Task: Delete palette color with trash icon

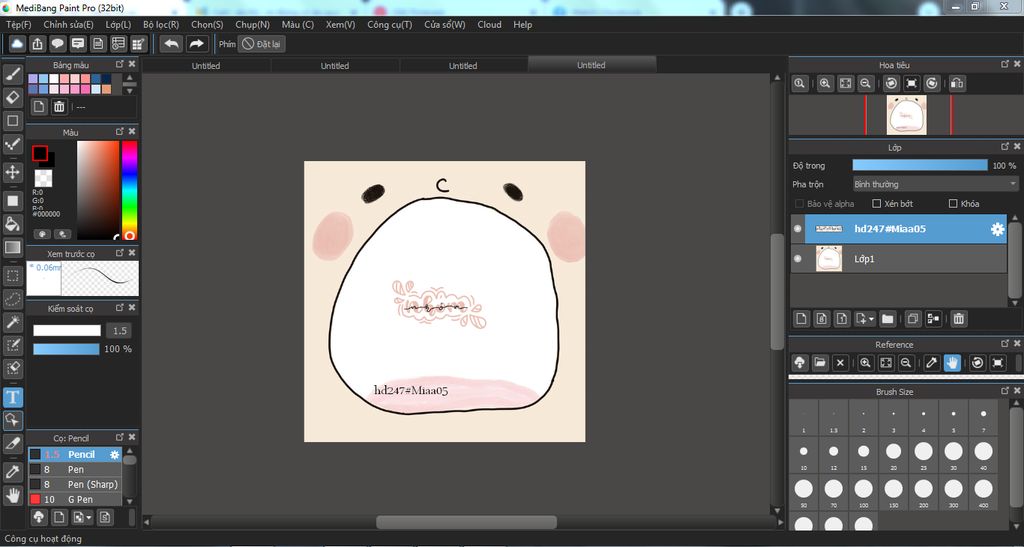Action: tap(59, 106)
